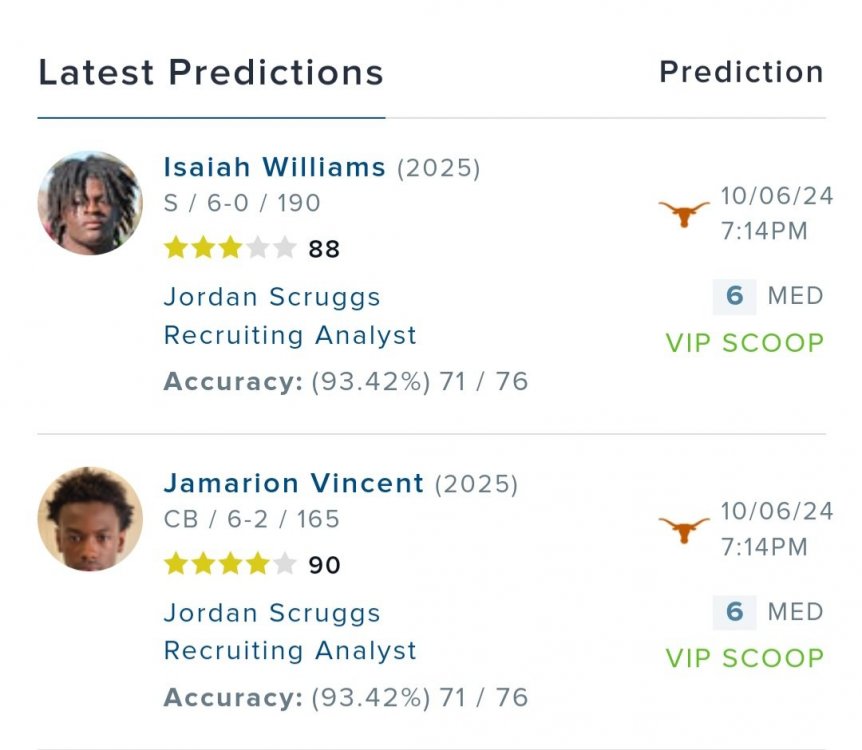Click the Accuracy stat in Jamarion Vincent's row
862x750 pixels.
tap(345, 697)
